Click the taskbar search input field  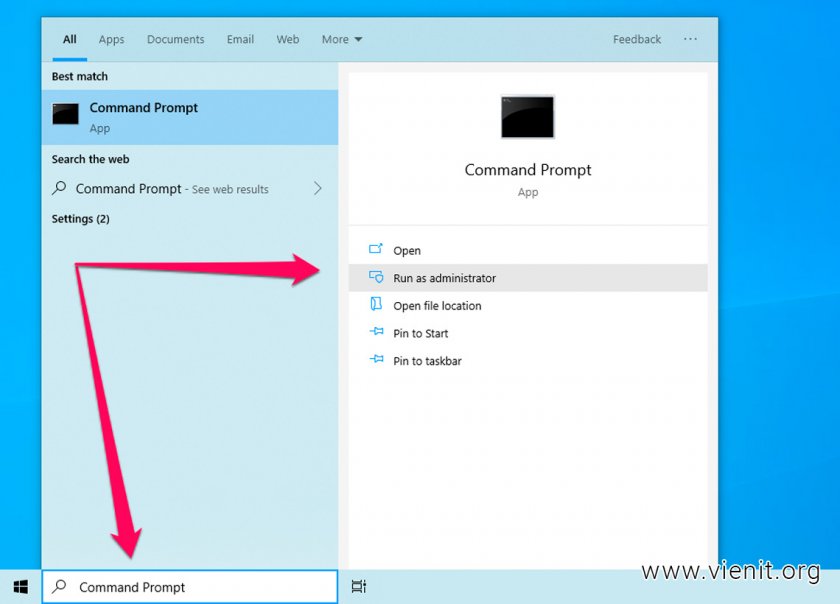(200, 587)
